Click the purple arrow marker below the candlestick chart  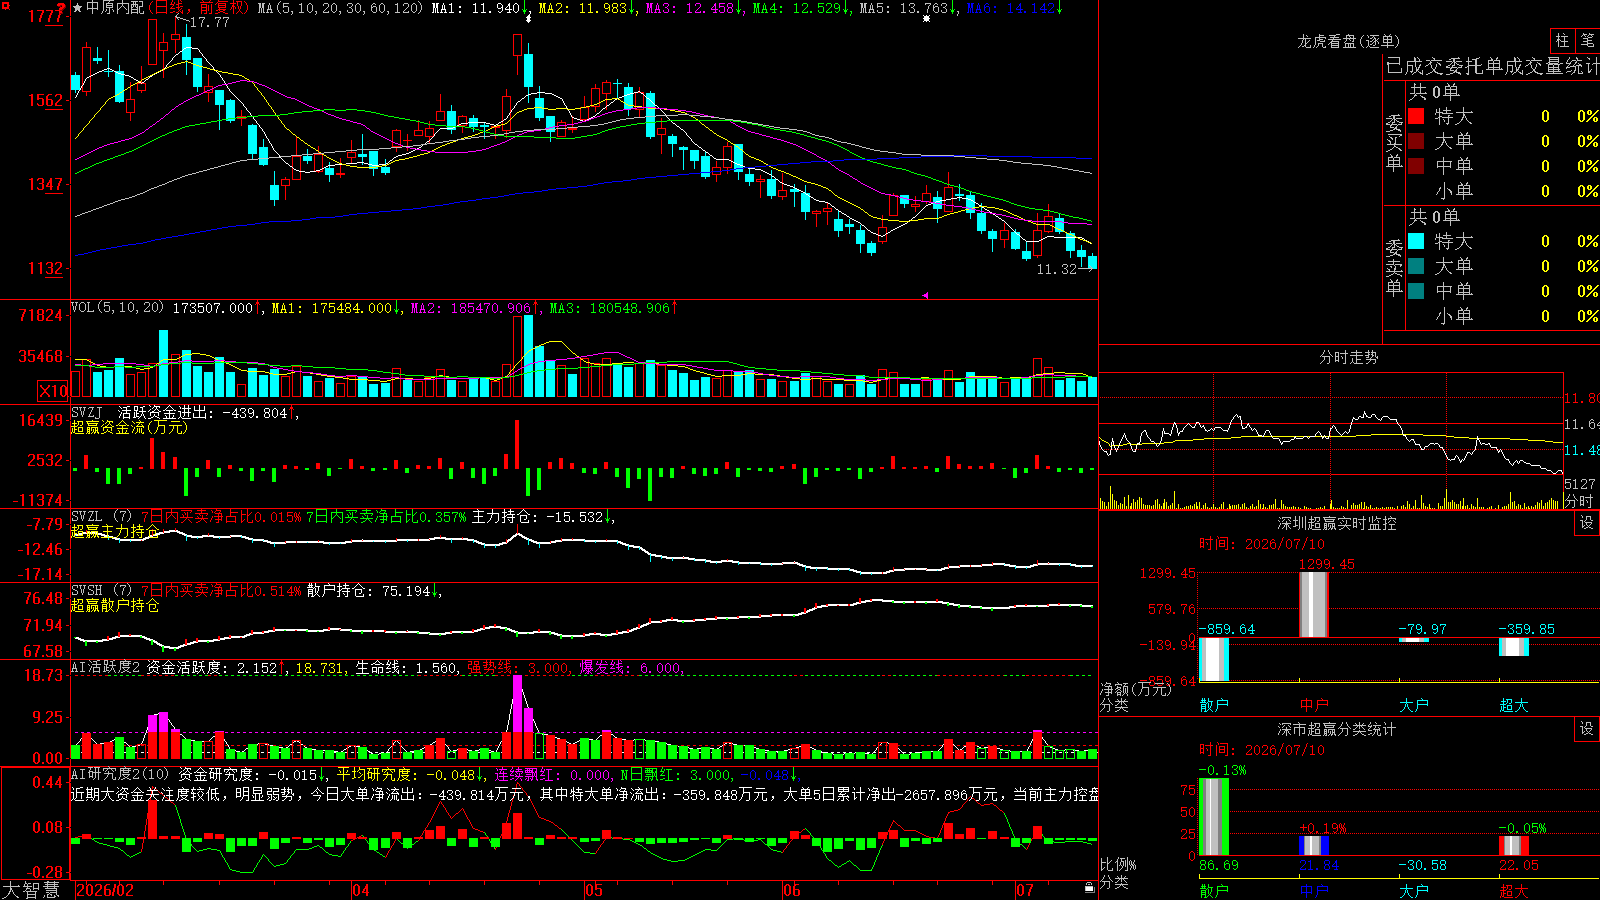point(925,295)
